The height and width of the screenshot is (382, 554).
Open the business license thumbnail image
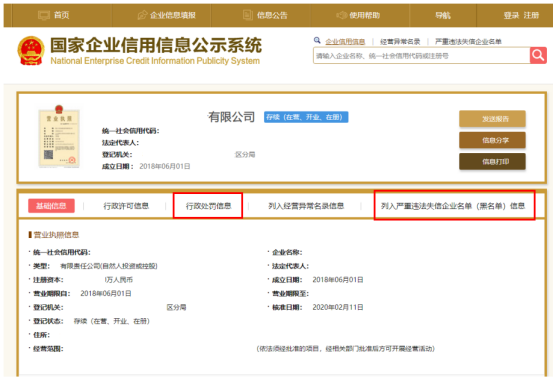[x=59, y=136]
